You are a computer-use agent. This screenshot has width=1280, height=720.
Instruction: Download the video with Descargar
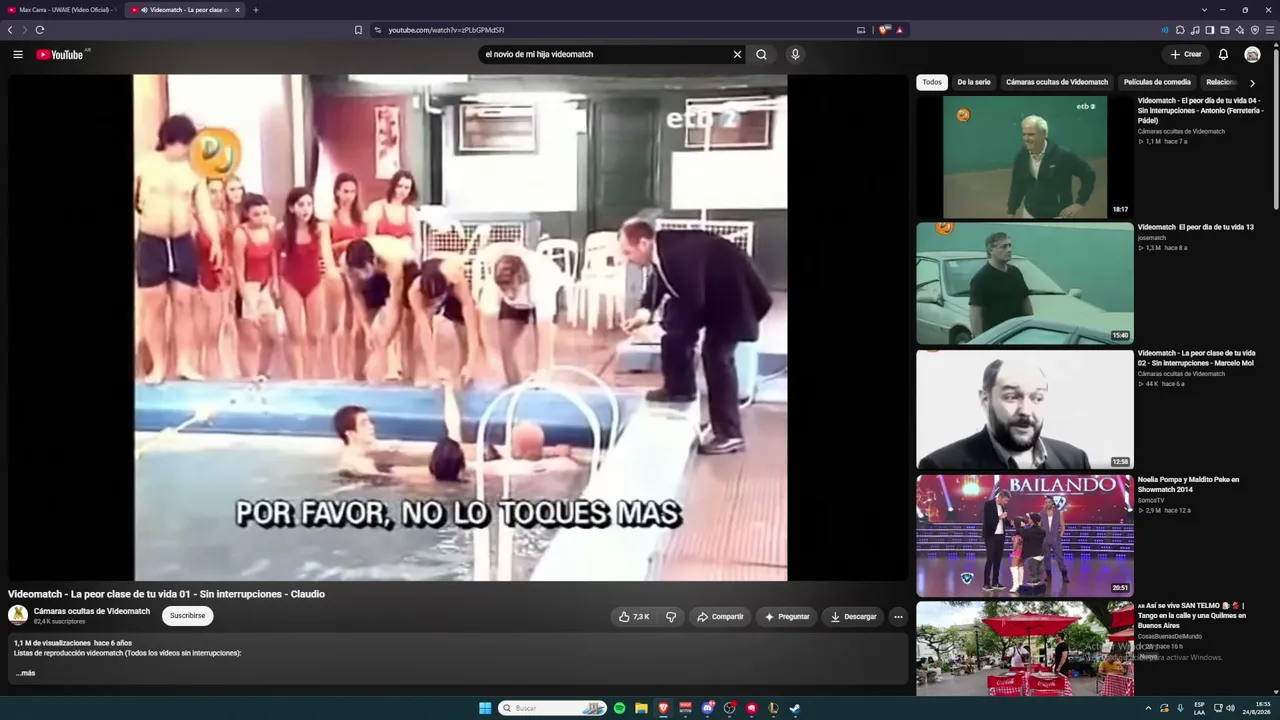(x=853, y=617)
